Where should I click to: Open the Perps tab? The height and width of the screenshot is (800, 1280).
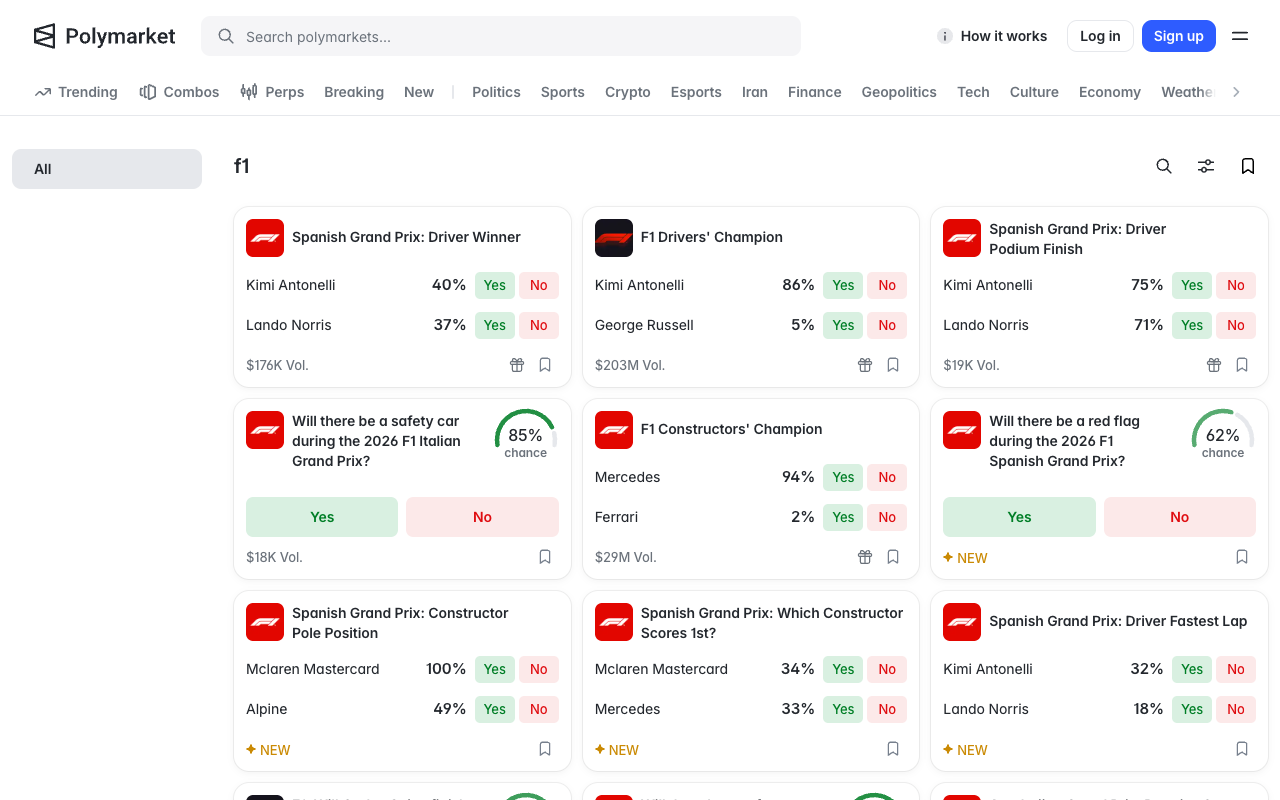pyautogui.click(x=272, y=92)
